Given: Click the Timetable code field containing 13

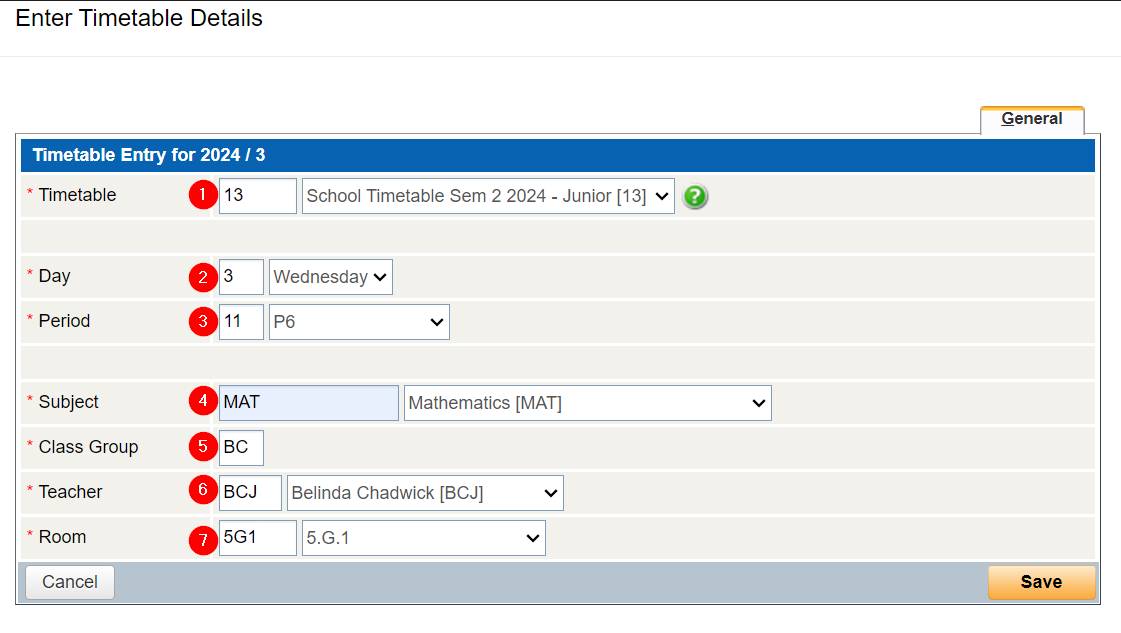Looking at the screenshot, I should click(257, 196).
